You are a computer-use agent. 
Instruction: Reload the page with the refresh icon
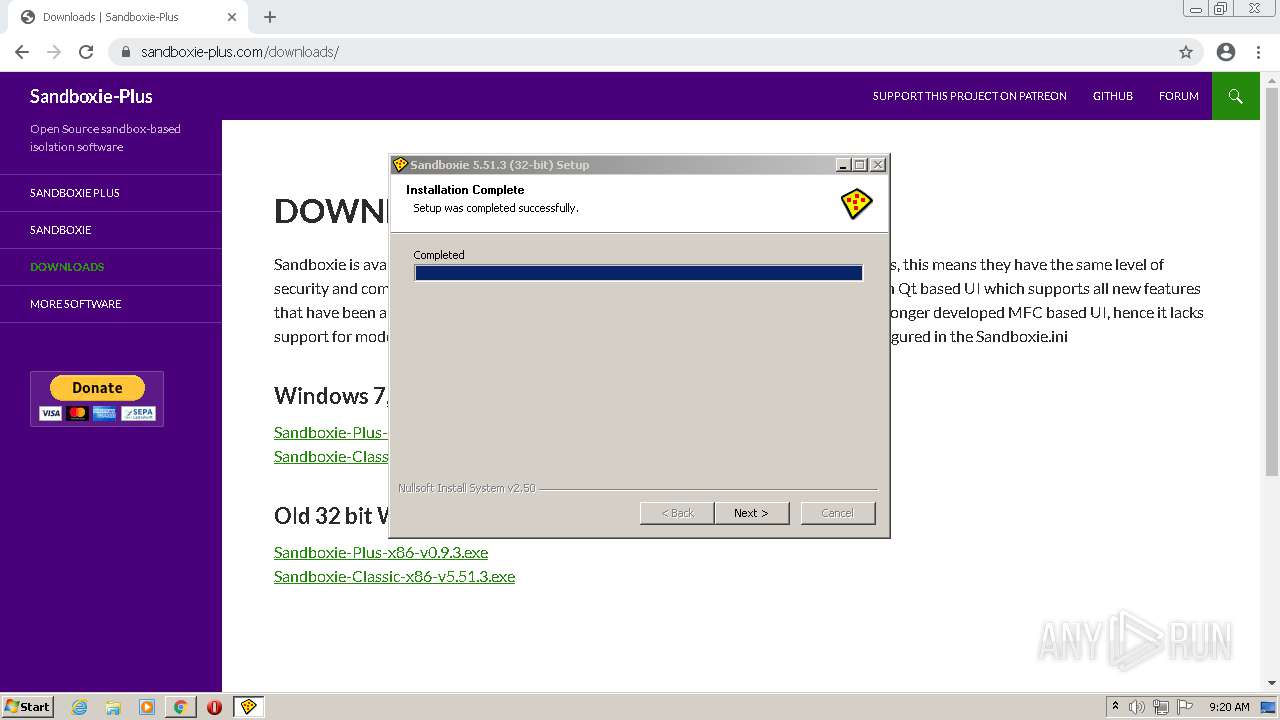click(86, 52)
